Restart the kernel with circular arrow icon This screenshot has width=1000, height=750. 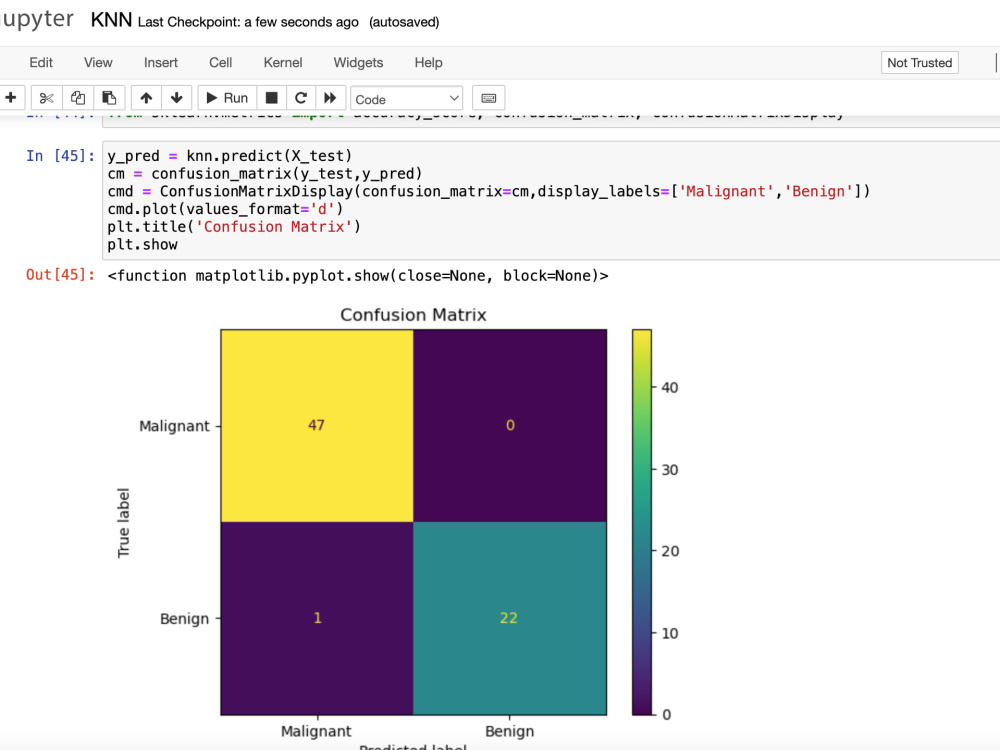[x=301, y=98]
